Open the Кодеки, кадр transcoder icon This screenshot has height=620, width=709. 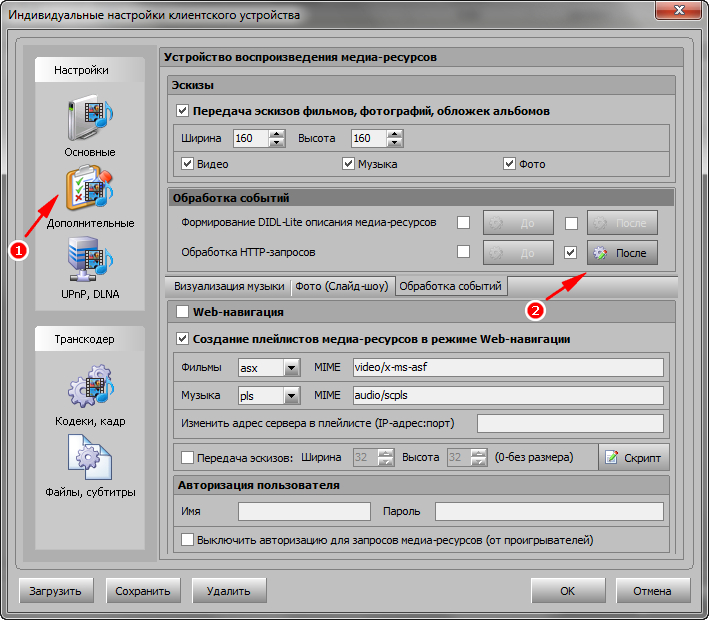coord(90,391)
